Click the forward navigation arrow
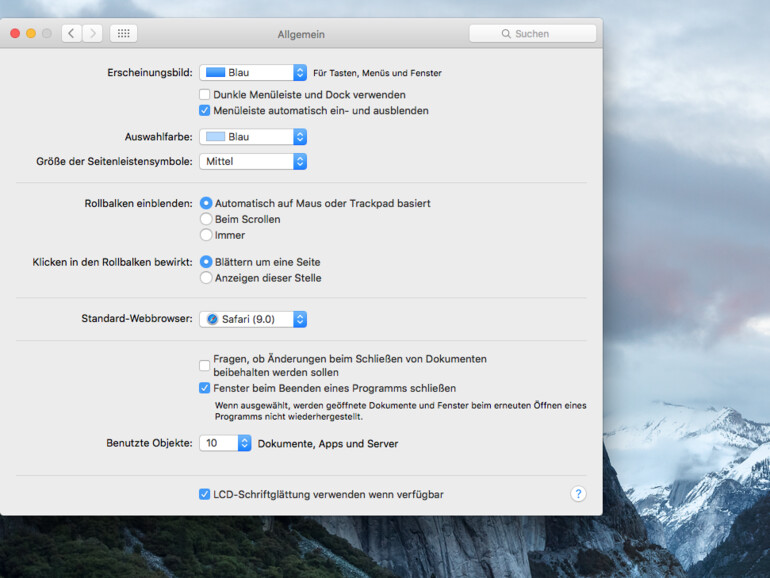This screenshot has height=578, width=770. click(x=92, y=33)
